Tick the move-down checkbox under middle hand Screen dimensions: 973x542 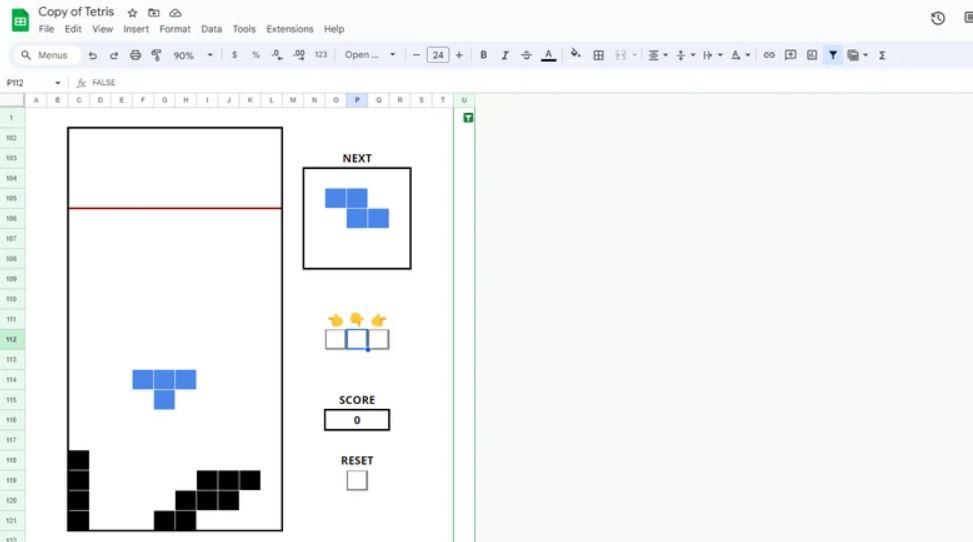[x=357, y=339]
